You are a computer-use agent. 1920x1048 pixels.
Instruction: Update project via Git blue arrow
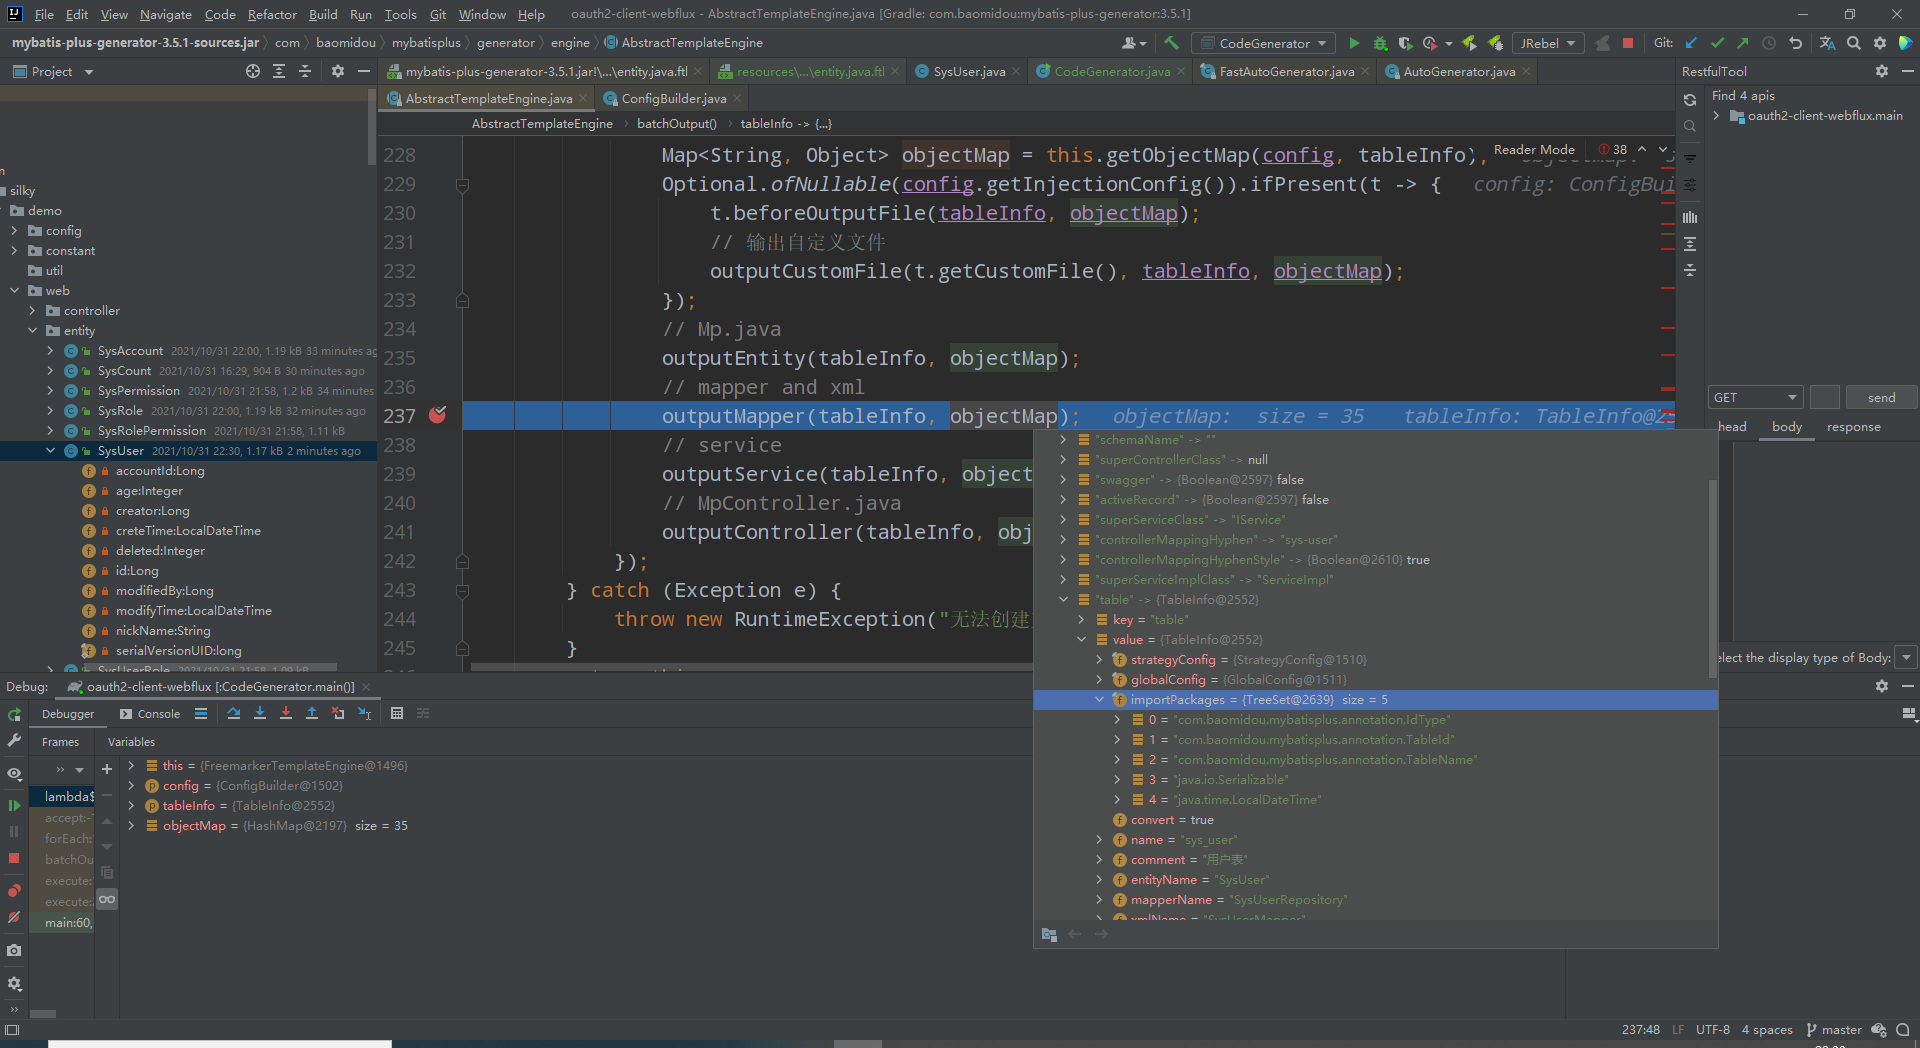[1692, 43]
